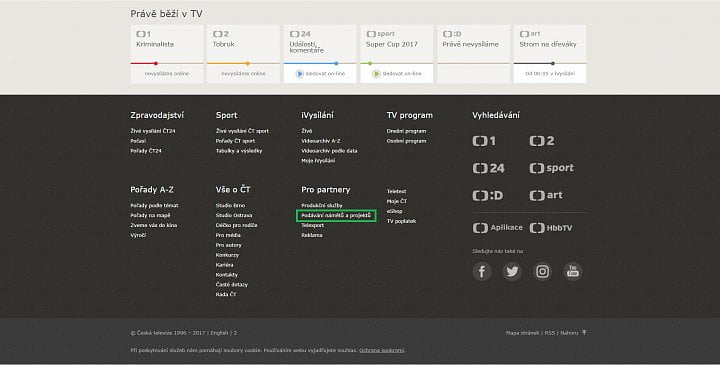720x365 pixels.
Task: Open Tabulky a výsledky link
Action: pos(239,151)
